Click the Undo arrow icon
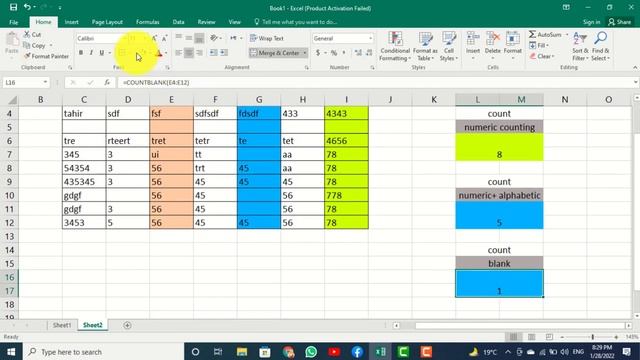 [27, 7]
